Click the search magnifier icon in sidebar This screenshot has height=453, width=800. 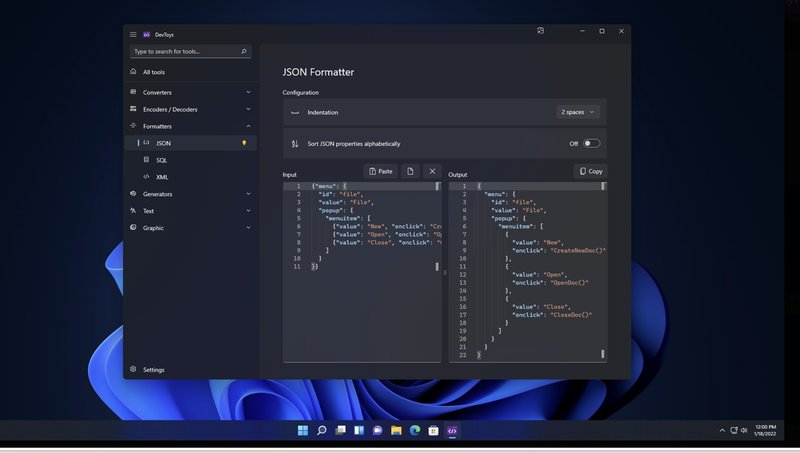(244, 51)
